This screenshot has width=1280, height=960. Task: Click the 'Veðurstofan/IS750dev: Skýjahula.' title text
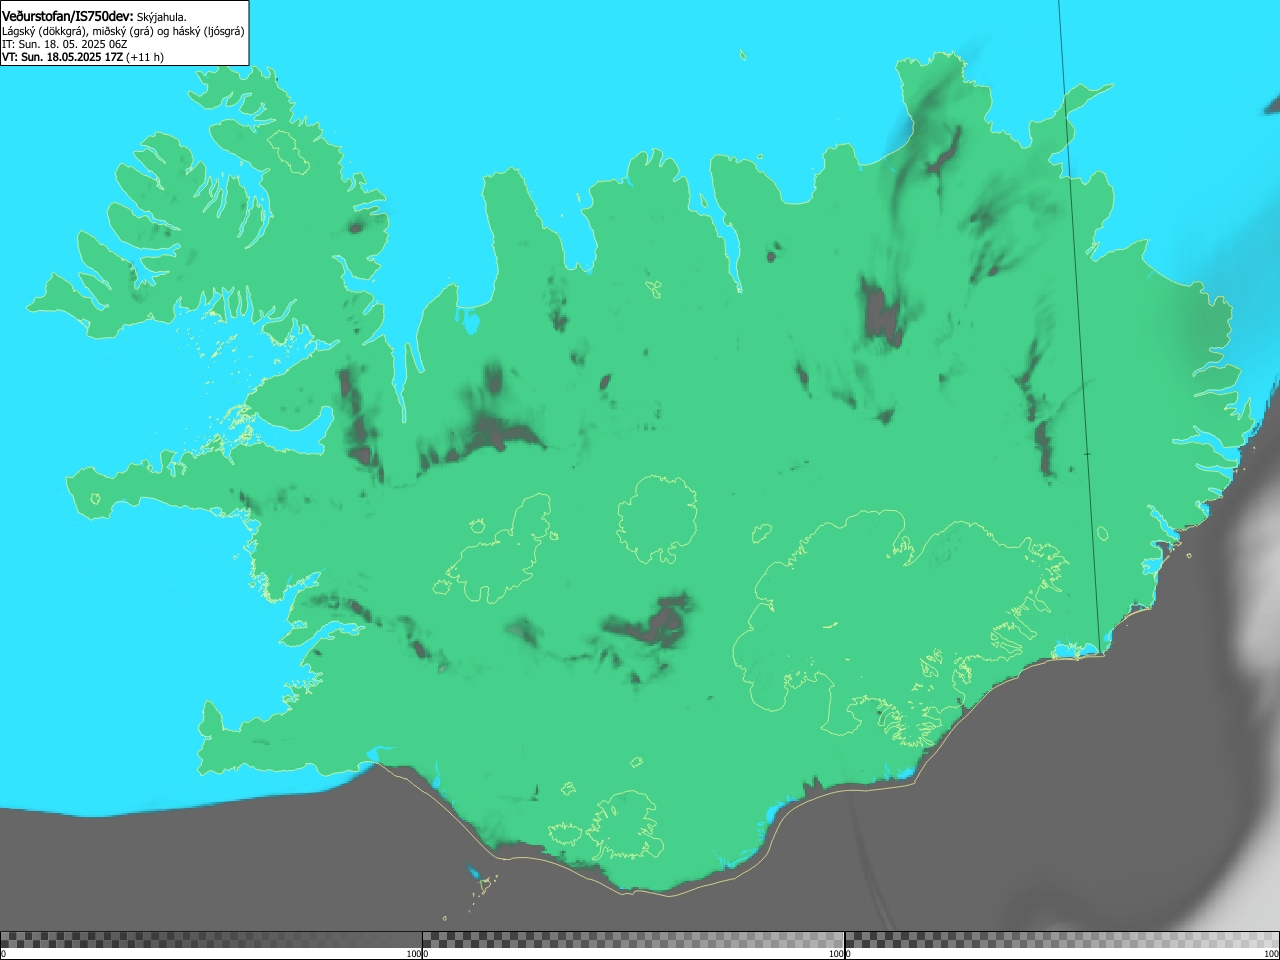click(x=94, y=16)
